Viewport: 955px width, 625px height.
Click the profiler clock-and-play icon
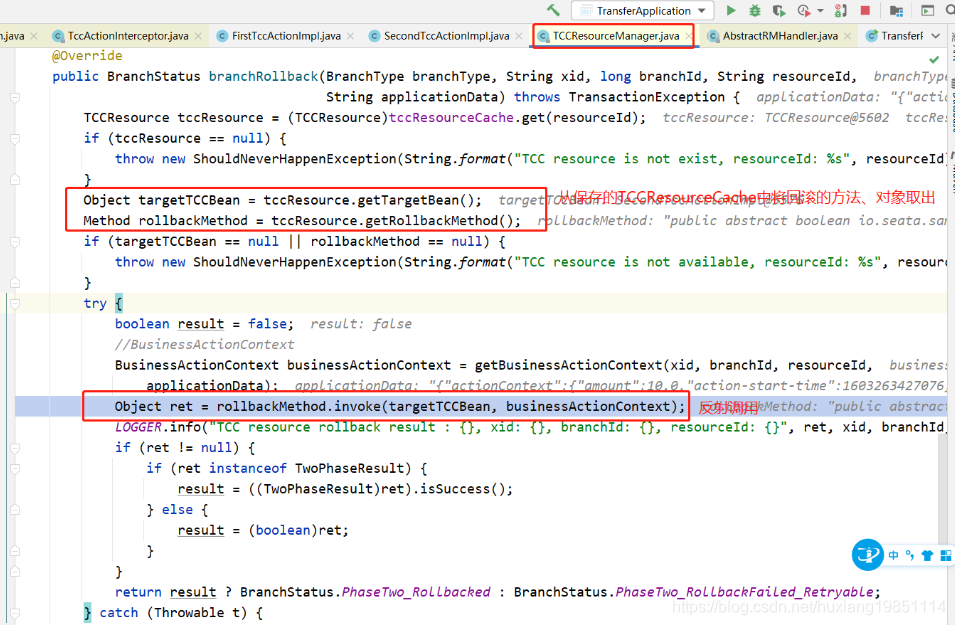tap(803, 10)
